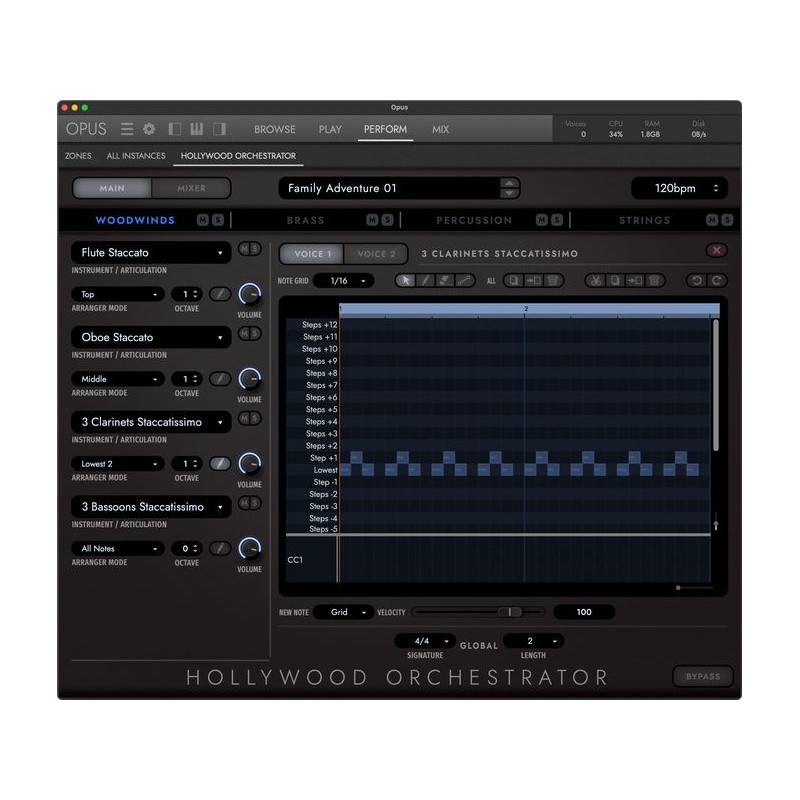Switch to the MIX section
Screen dimensions: 800x800
tap(440, 129)
